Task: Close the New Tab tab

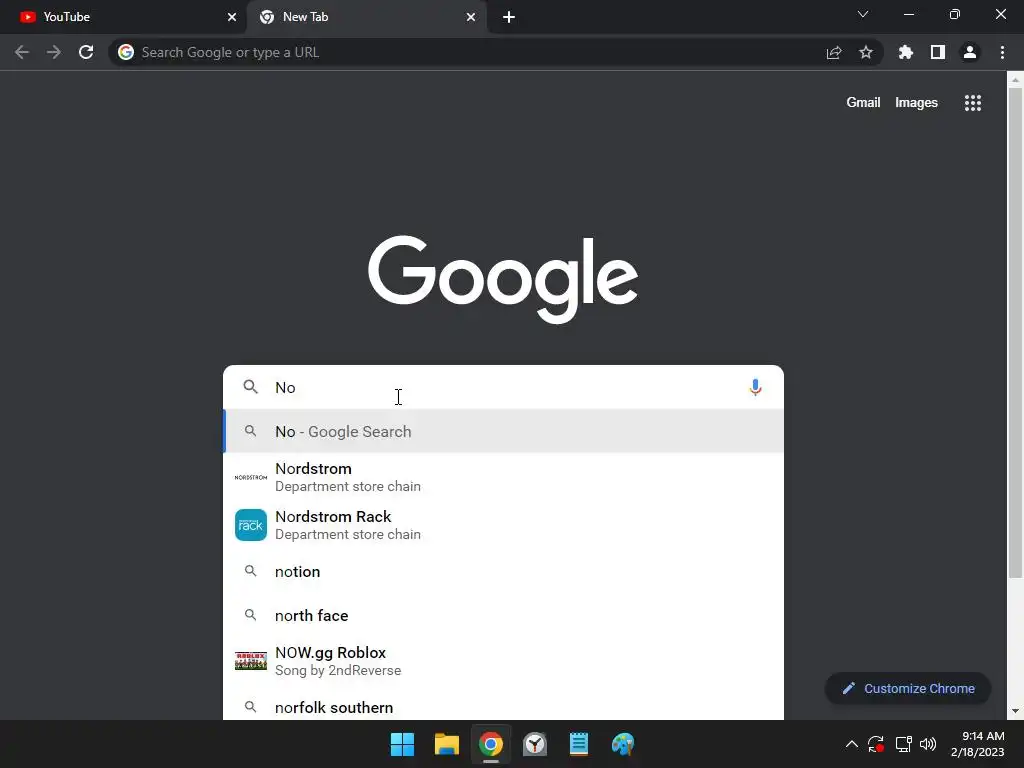Action: [x=471, y=17]
